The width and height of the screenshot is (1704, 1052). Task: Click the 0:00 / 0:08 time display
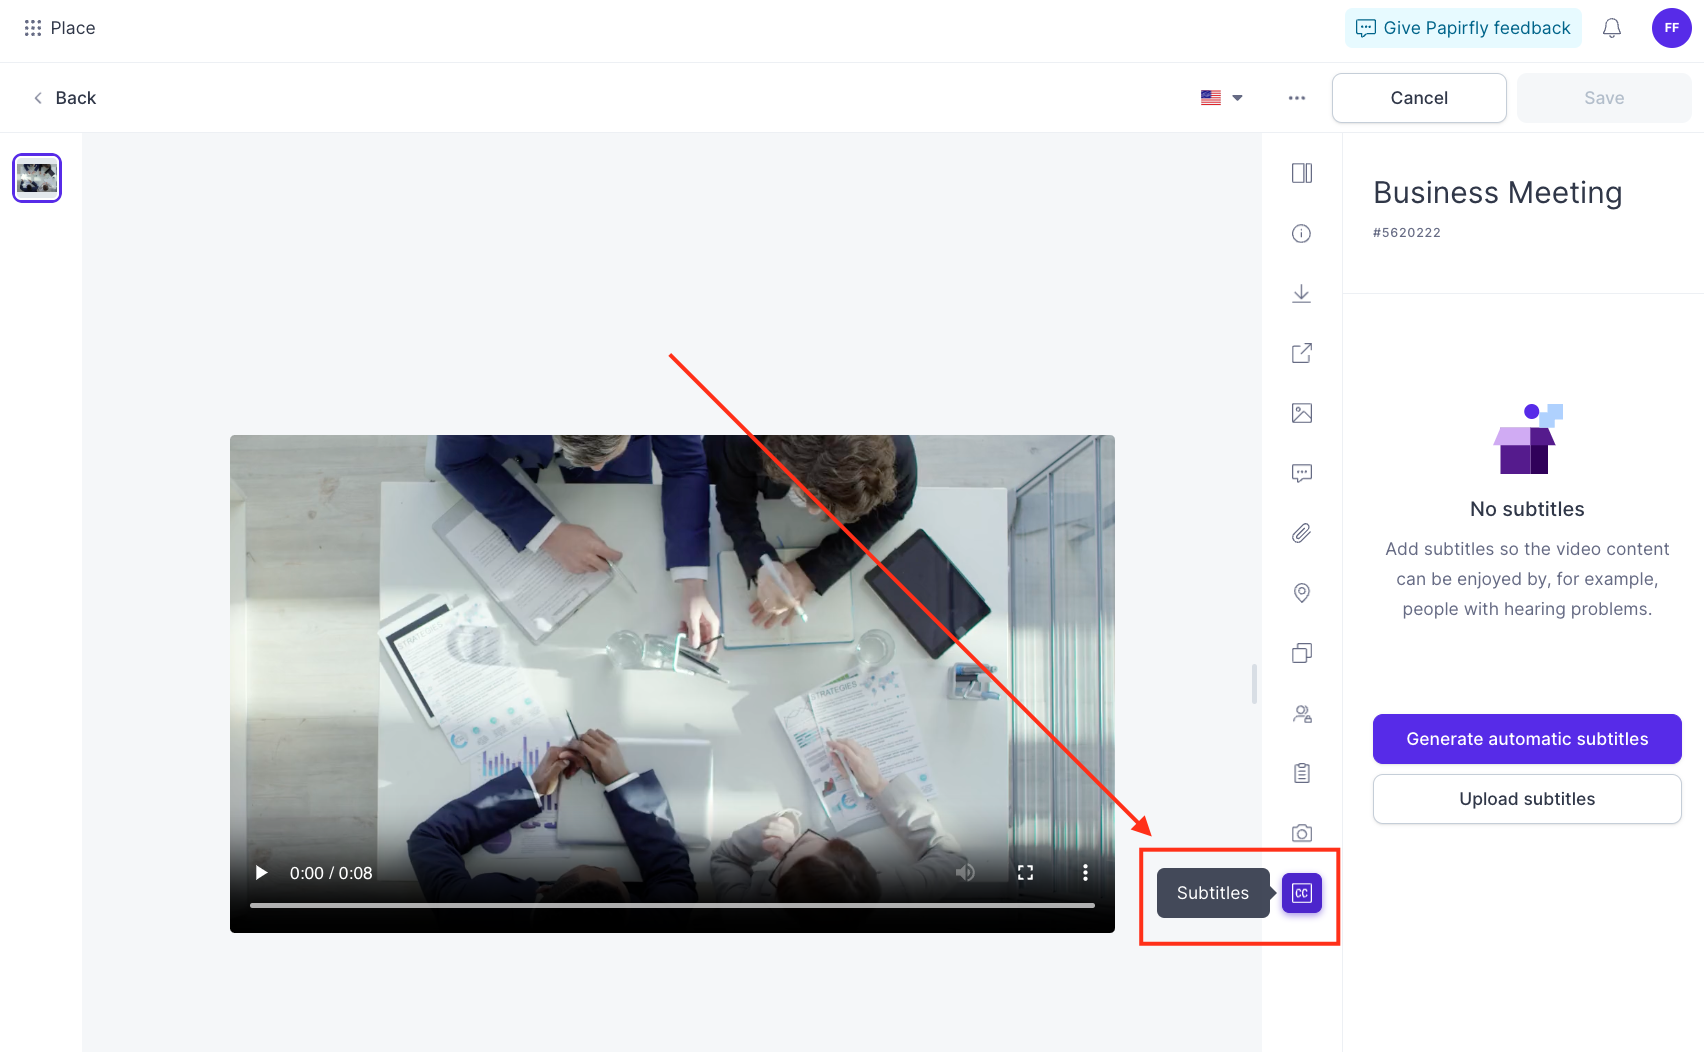tap(331, 873)
